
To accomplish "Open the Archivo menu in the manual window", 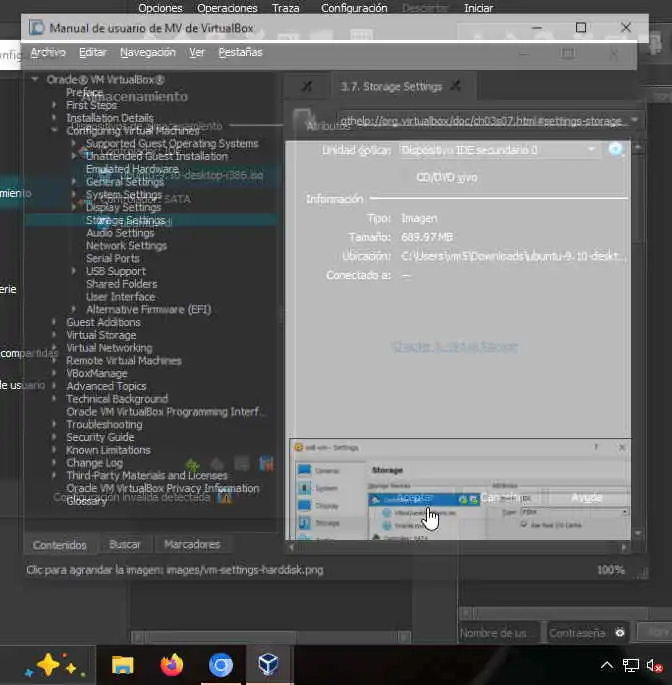I will pos(48,52).
